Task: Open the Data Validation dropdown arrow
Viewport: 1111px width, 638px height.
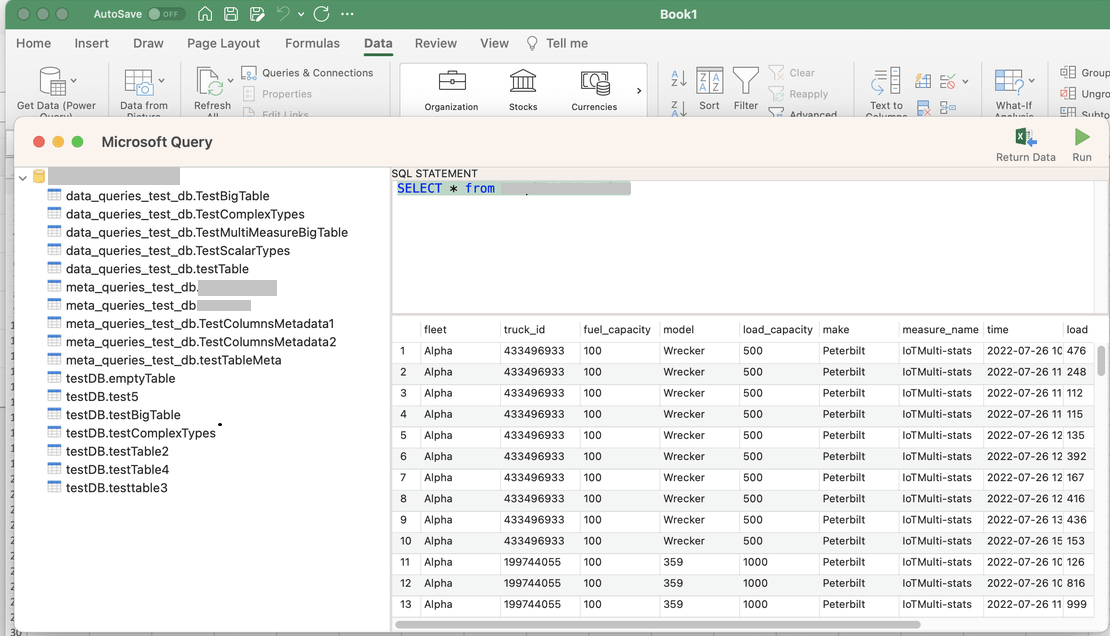Action: point(965,82)
